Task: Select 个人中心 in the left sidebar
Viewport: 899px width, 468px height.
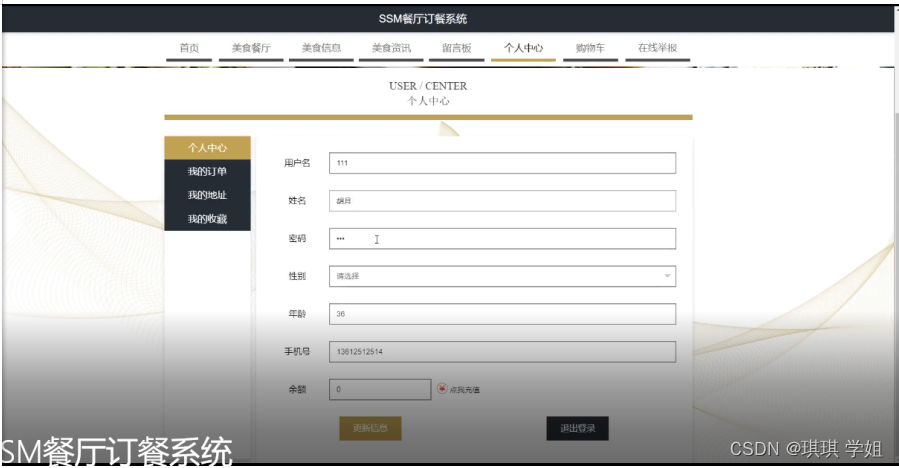Action: (208, 148)
